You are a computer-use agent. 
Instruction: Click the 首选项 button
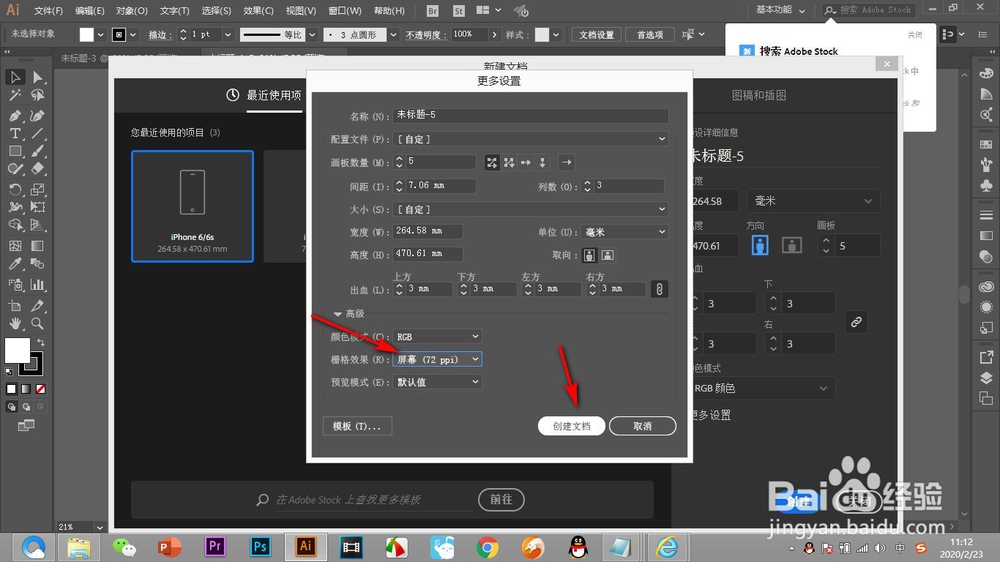650,34
